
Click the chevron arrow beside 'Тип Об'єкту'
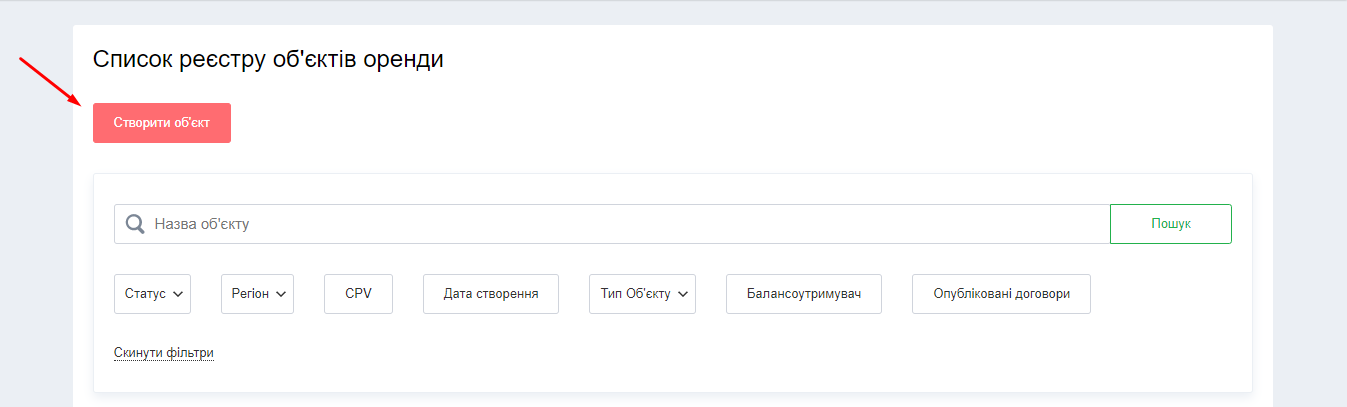pyautogui.click(x=683, y=294)
